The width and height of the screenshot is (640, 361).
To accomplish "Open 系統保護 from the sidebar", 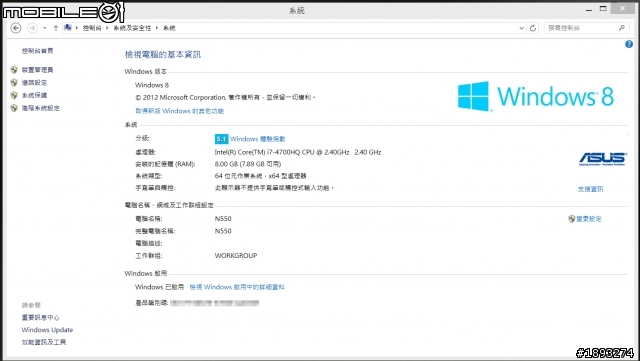I will (x=34, y=95).
